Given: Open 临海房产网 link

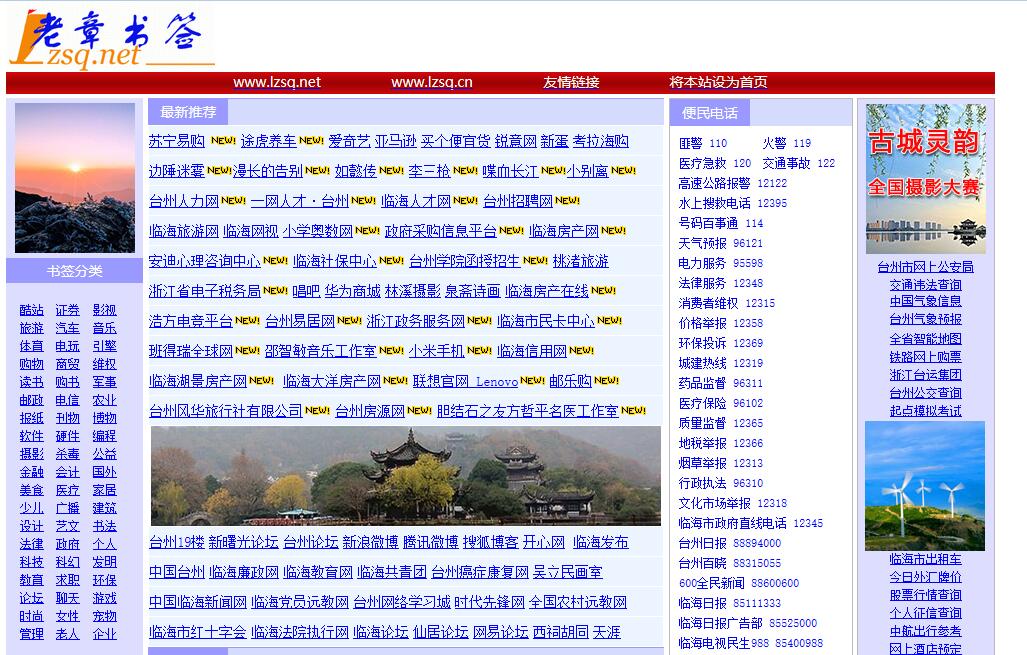Looking at the screenshot, I should coord(564,231).
